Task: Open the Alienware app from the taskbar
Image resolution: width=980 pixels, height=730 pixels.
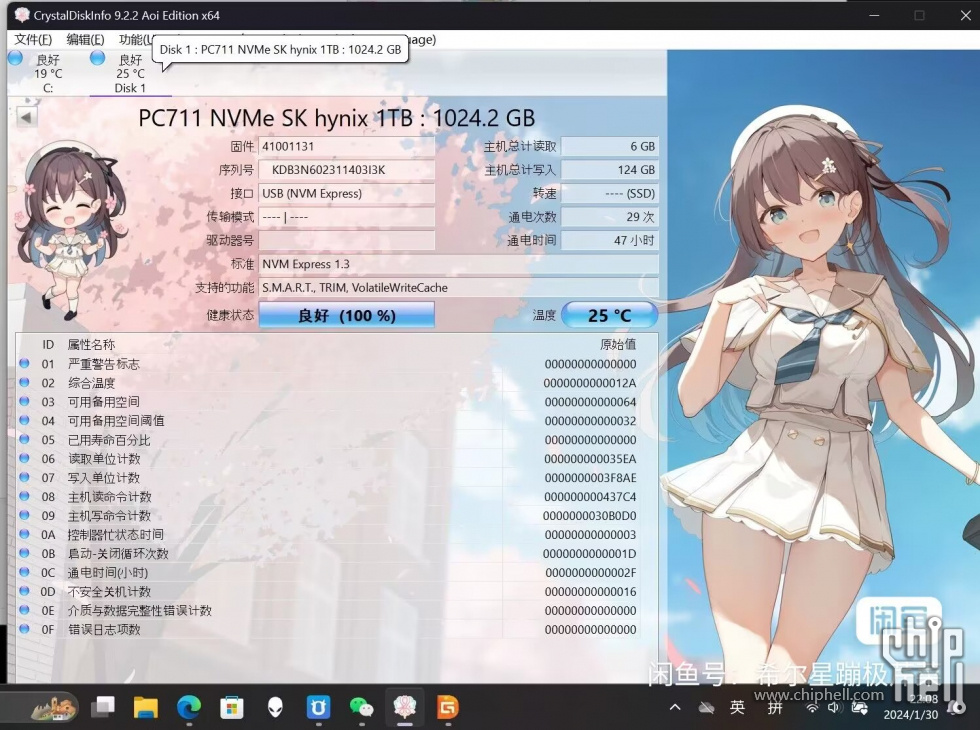Action: pos(275,707)
